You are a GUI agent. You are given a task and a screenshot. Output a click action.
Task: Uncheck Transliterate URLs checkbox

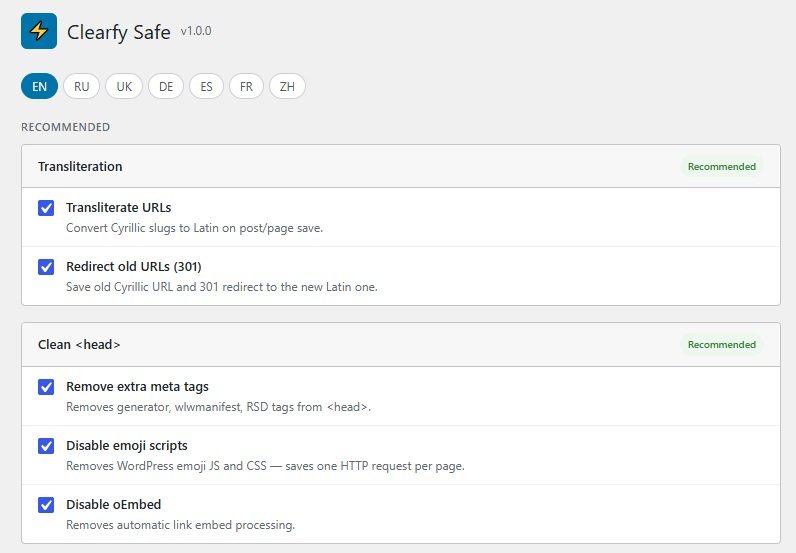click(46, 208)
